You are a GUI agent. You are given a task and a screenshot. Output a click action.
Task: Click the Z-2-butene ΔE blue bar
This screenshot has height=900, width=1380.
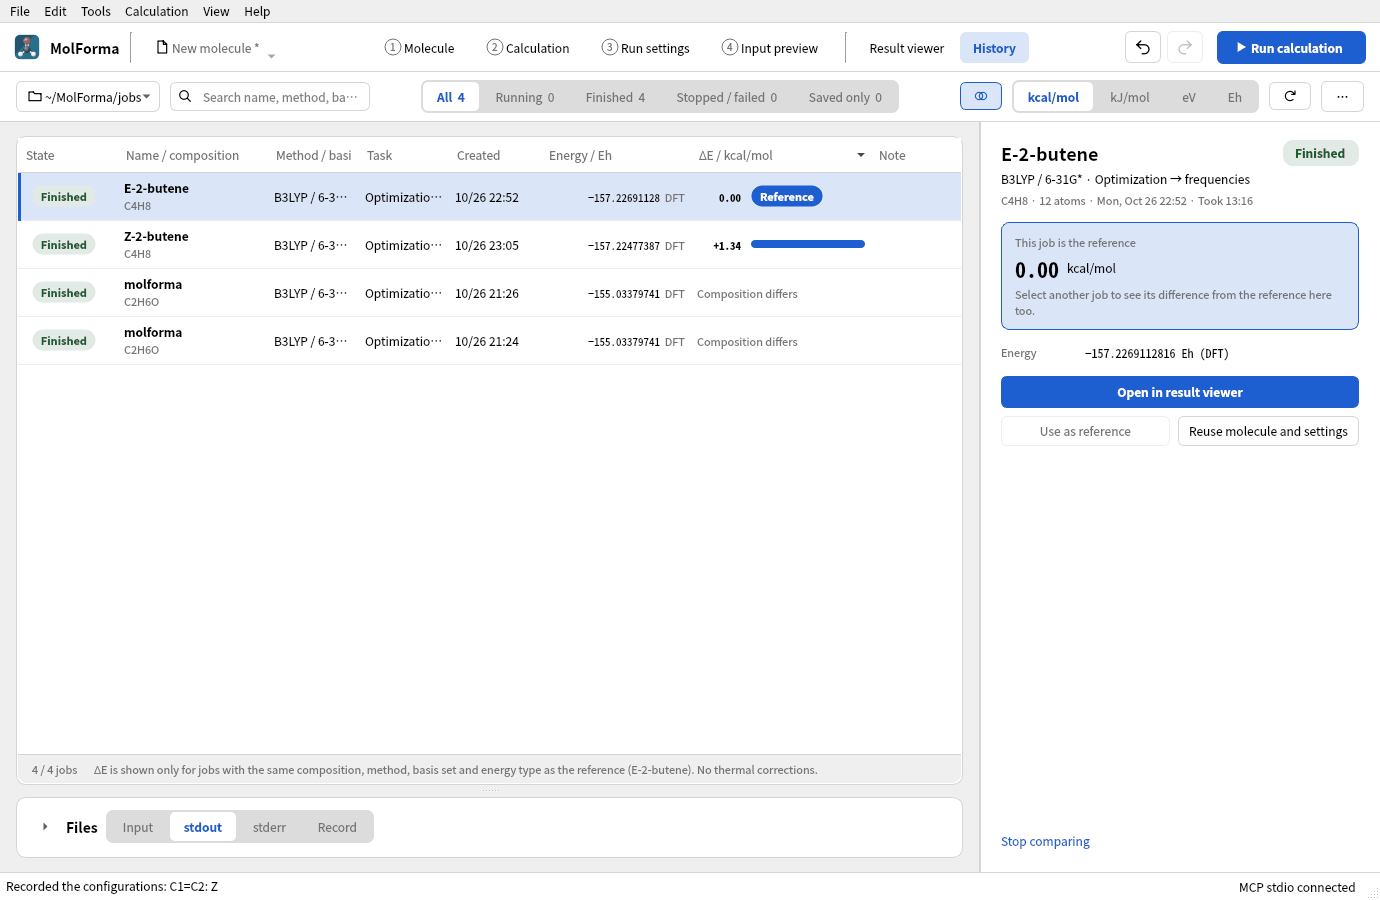coord(808,244)
